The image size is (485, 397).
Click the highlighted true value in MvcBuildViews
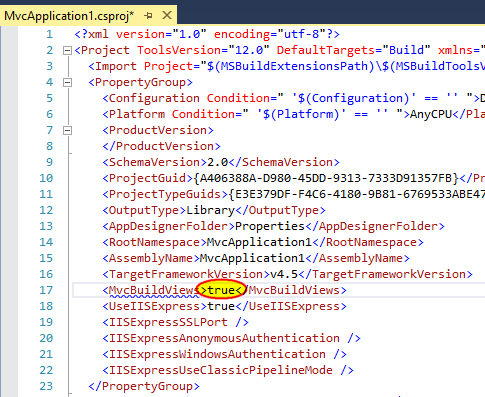tap(221, 290)
